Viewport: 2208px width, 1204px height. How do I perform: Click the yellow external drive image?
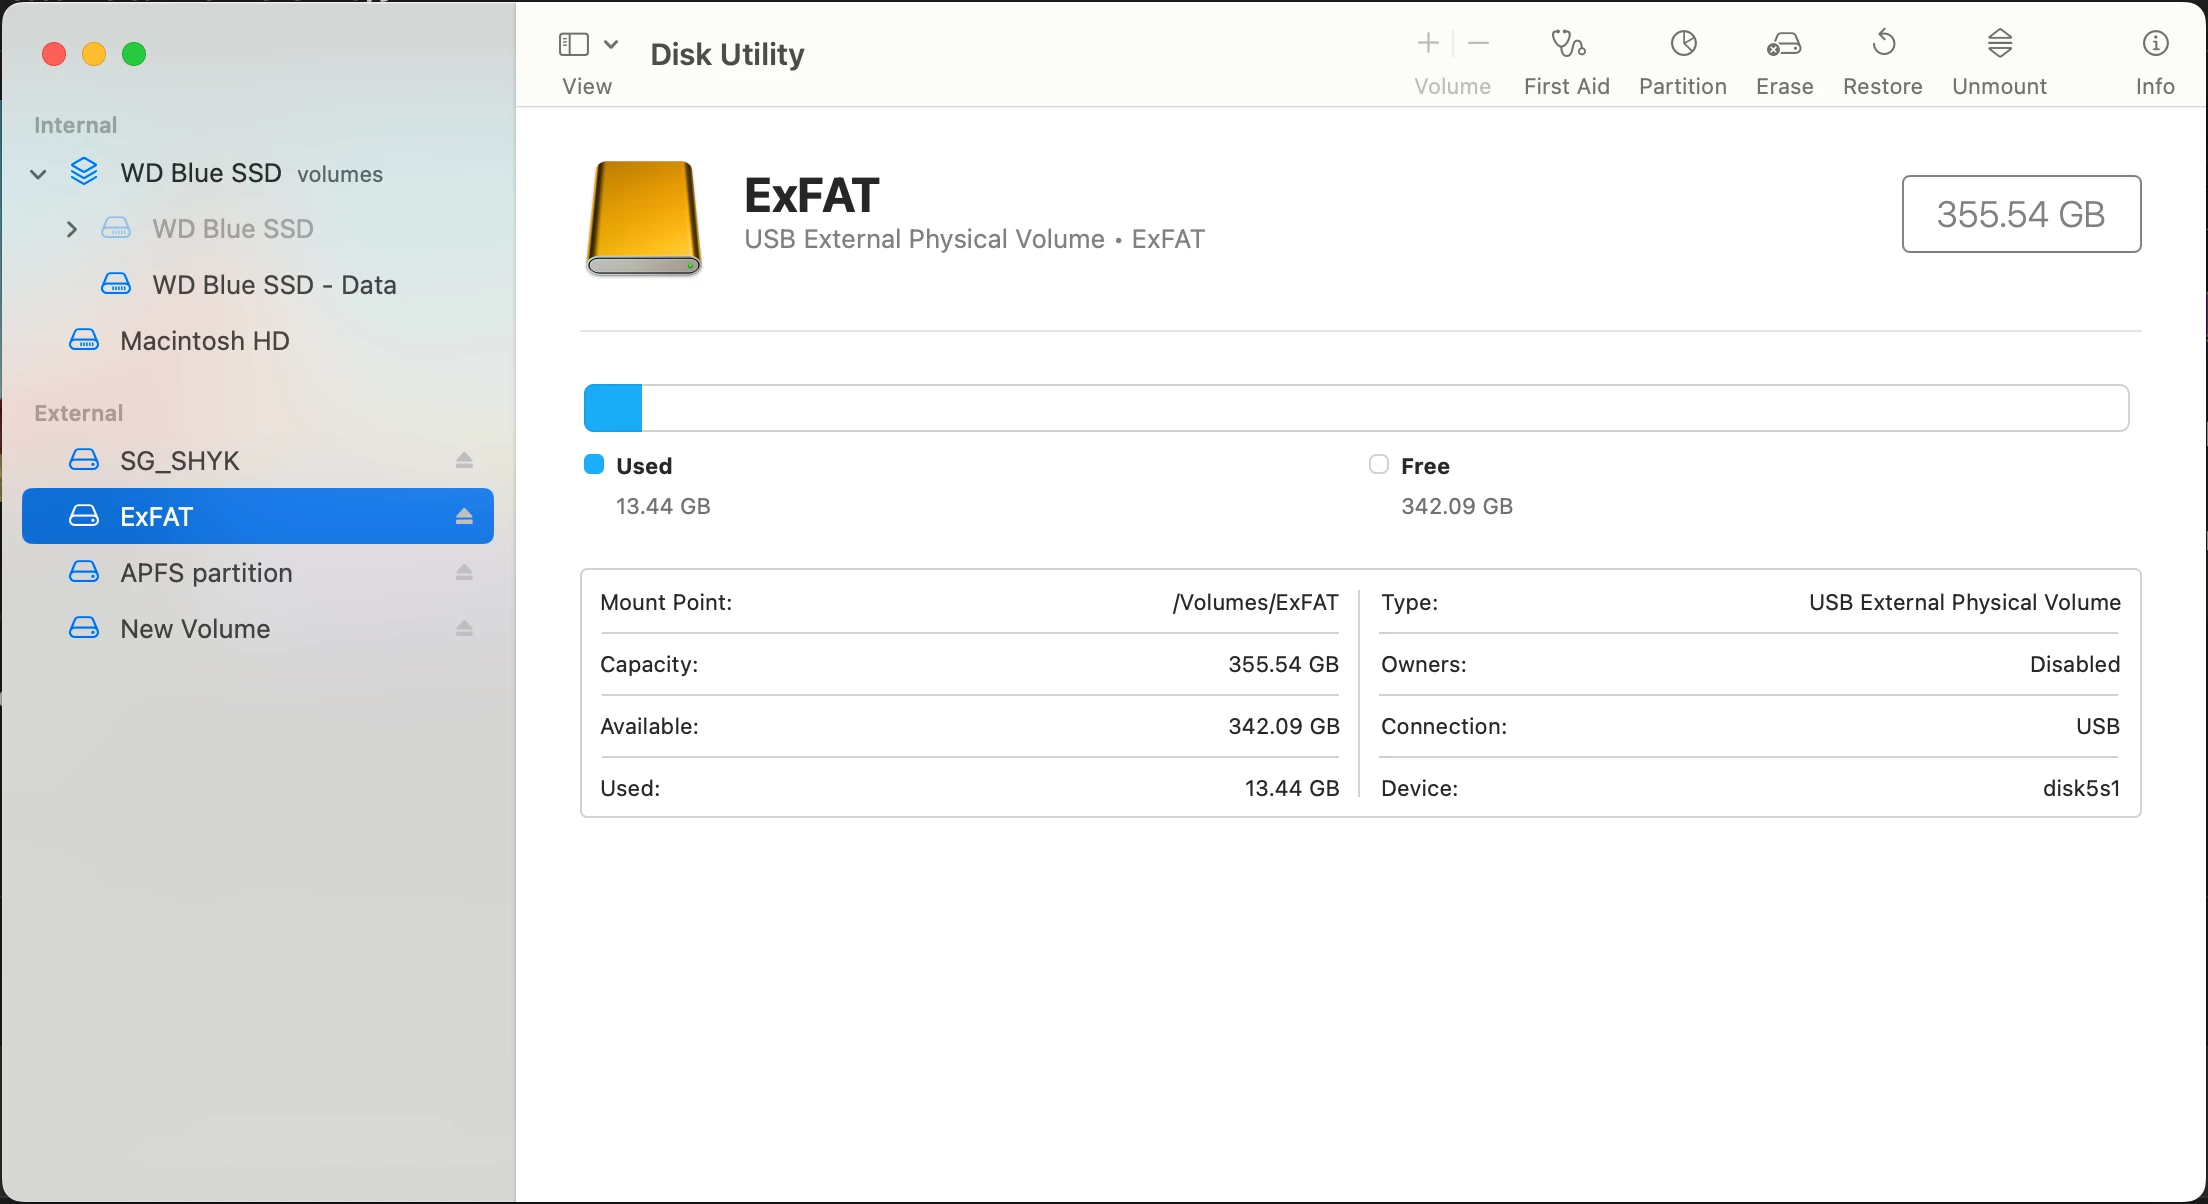pyautogui.click(x=643, y=217)
